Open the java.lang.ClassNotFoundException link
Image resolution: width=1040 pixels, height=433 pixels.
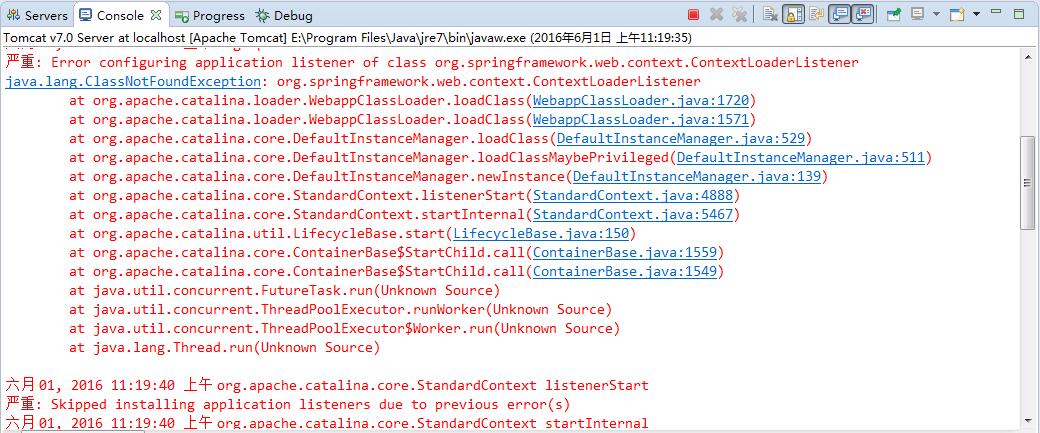pyautogui.click(x=133, y=82)
